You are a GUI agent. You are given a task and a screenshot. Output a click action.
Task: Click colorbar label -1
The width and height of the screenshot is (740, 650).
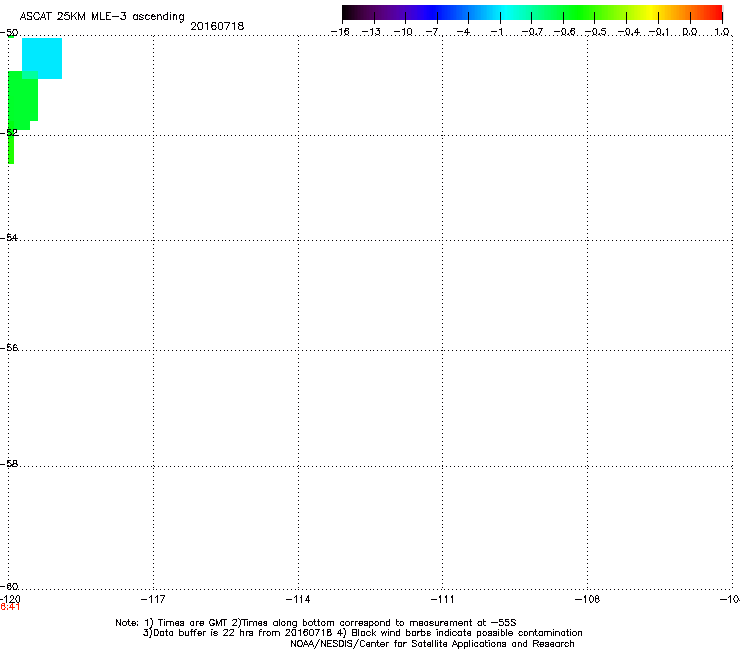pyautogui.click(x=496, y=32)
